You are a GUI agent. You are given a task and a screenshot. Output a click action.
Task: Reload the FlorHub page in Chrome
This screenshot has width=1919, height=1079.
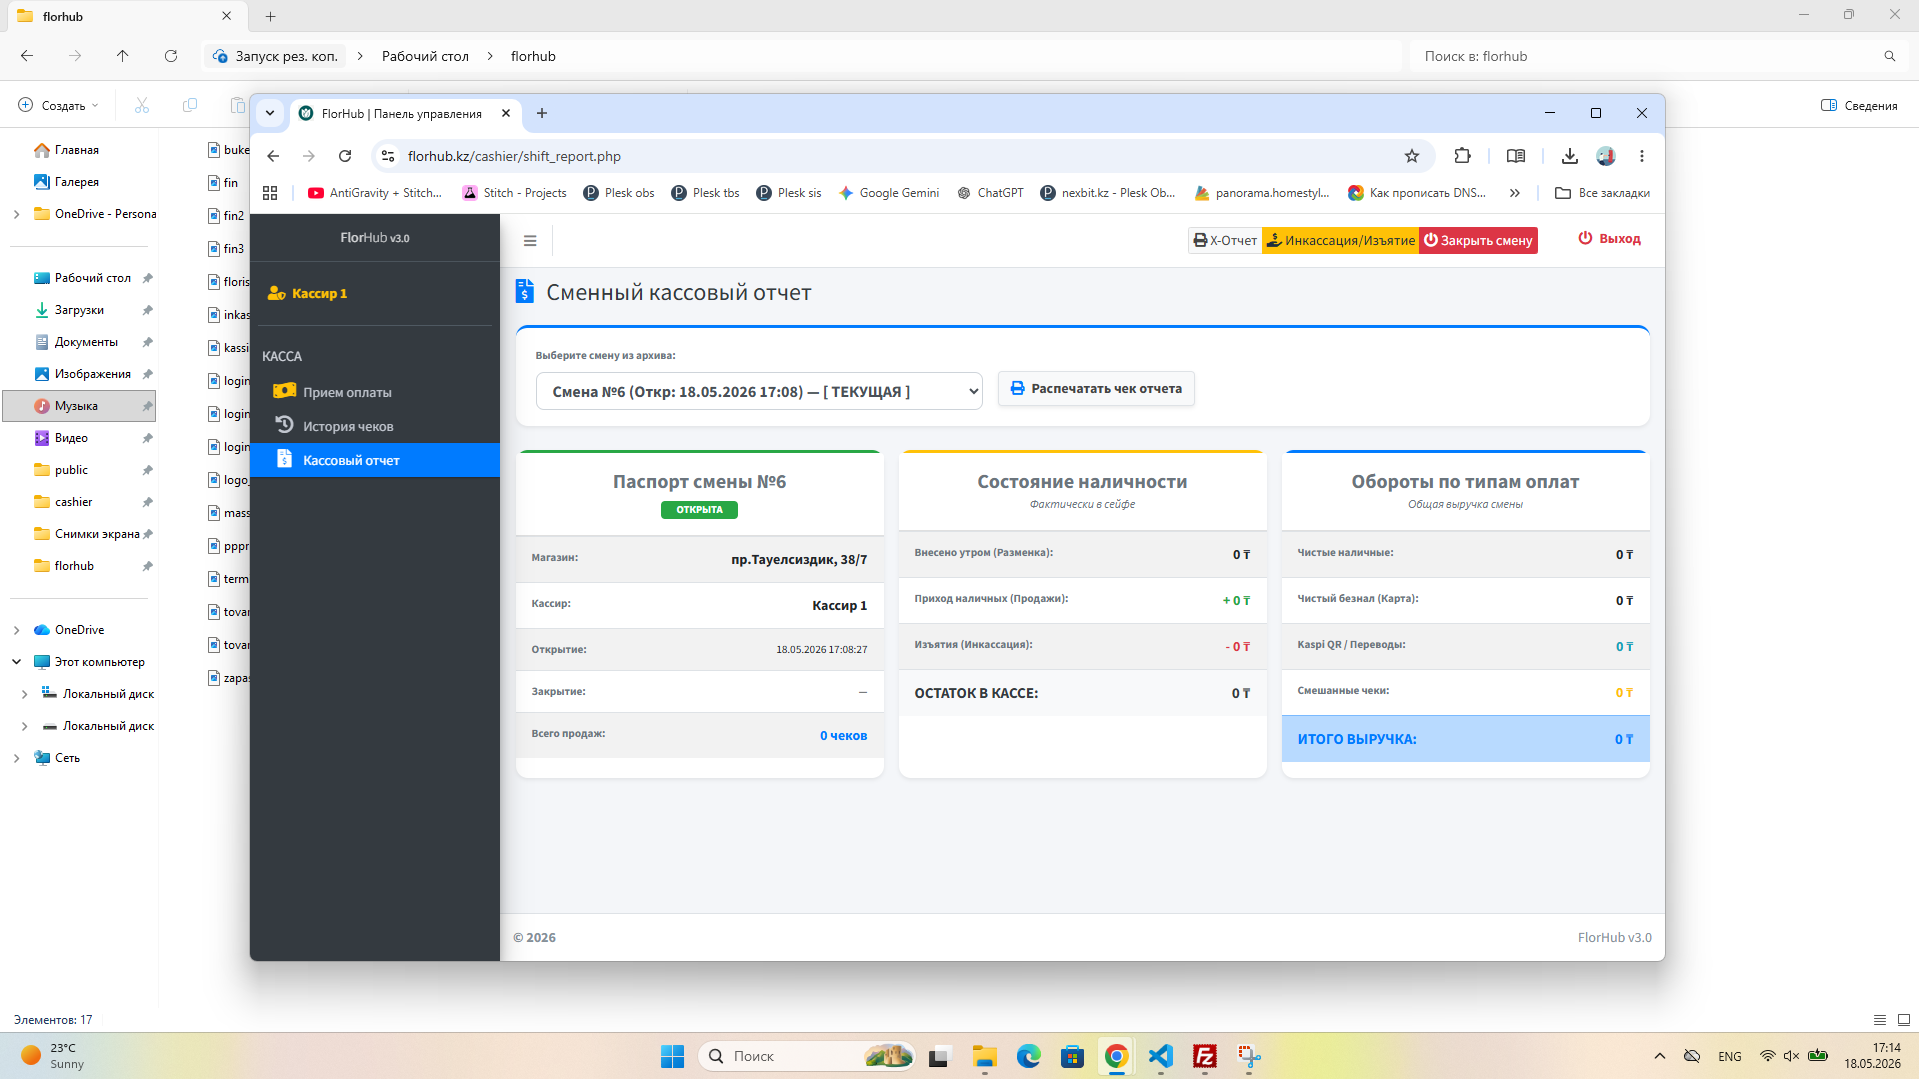click(x=345, y=156)
